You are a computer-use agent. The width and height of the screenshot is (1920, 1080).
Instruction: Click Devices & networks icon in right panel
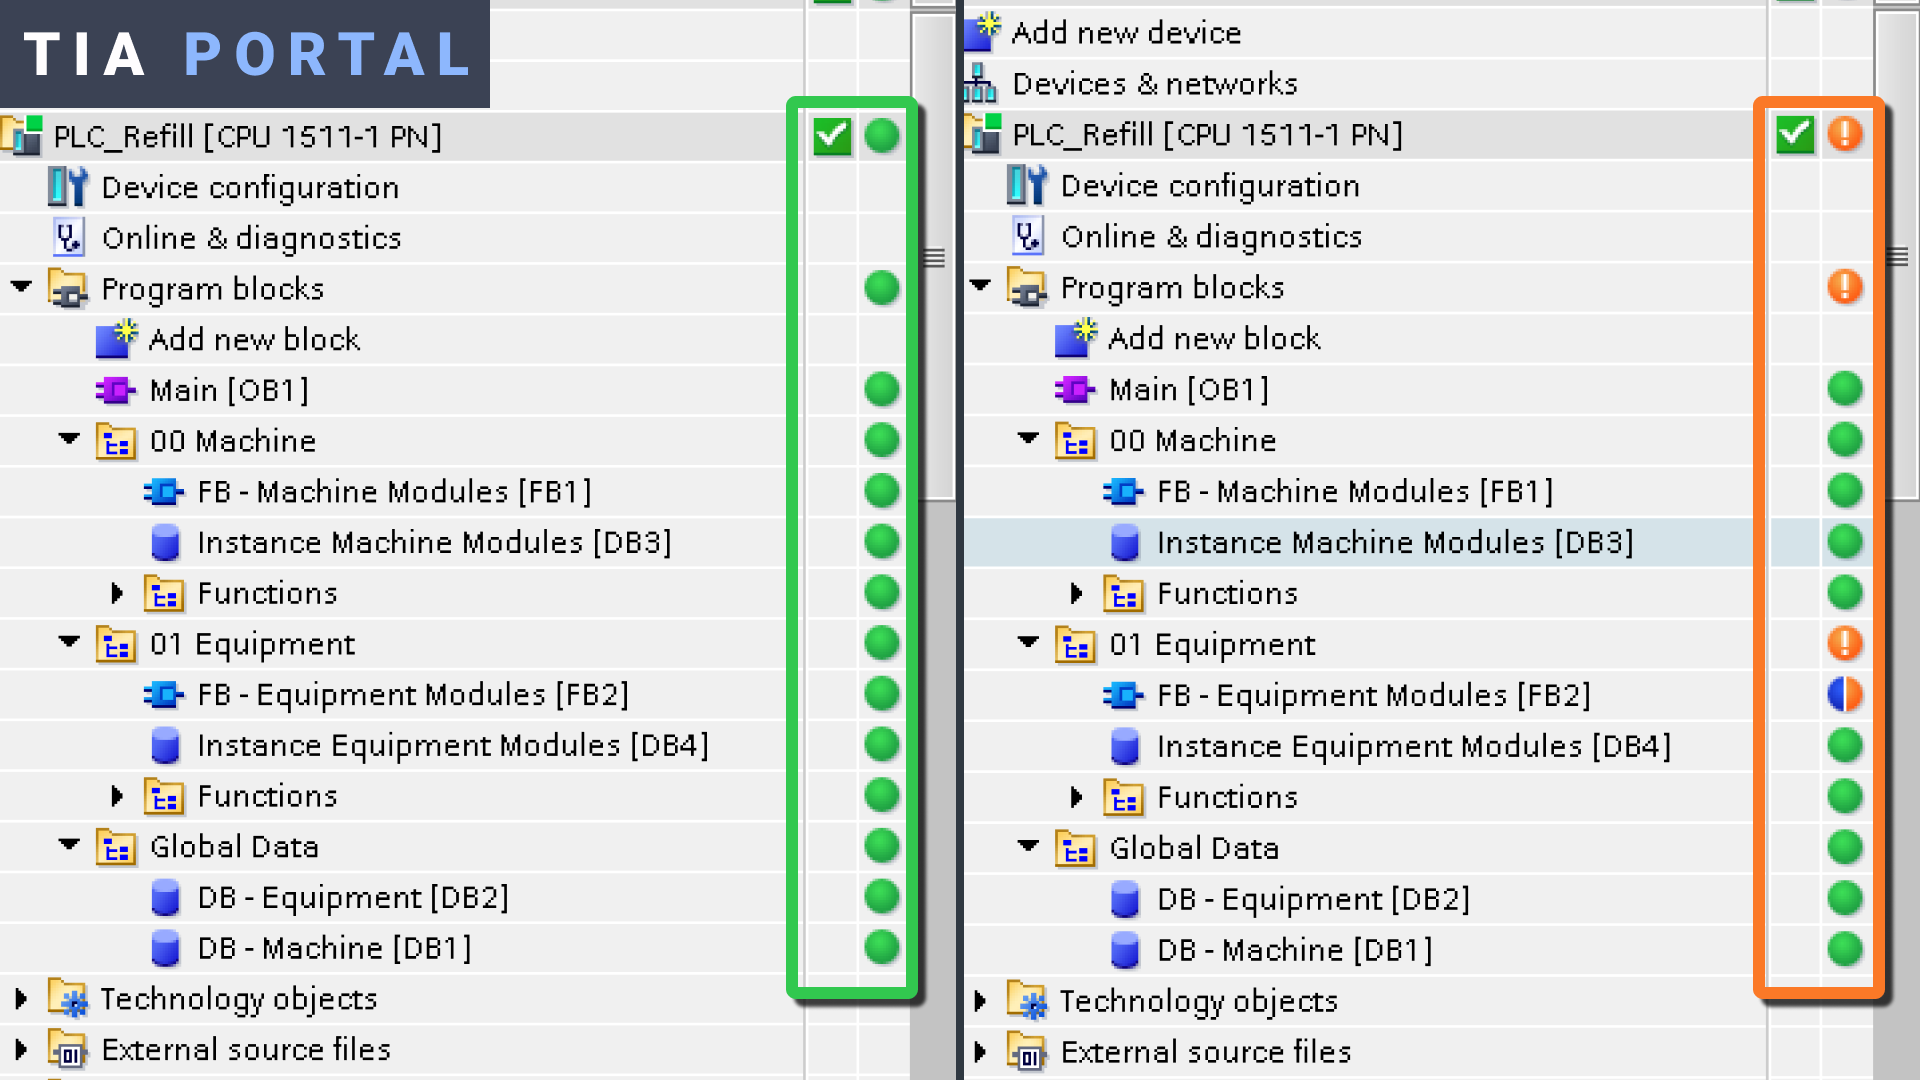[x=980, y=83]
